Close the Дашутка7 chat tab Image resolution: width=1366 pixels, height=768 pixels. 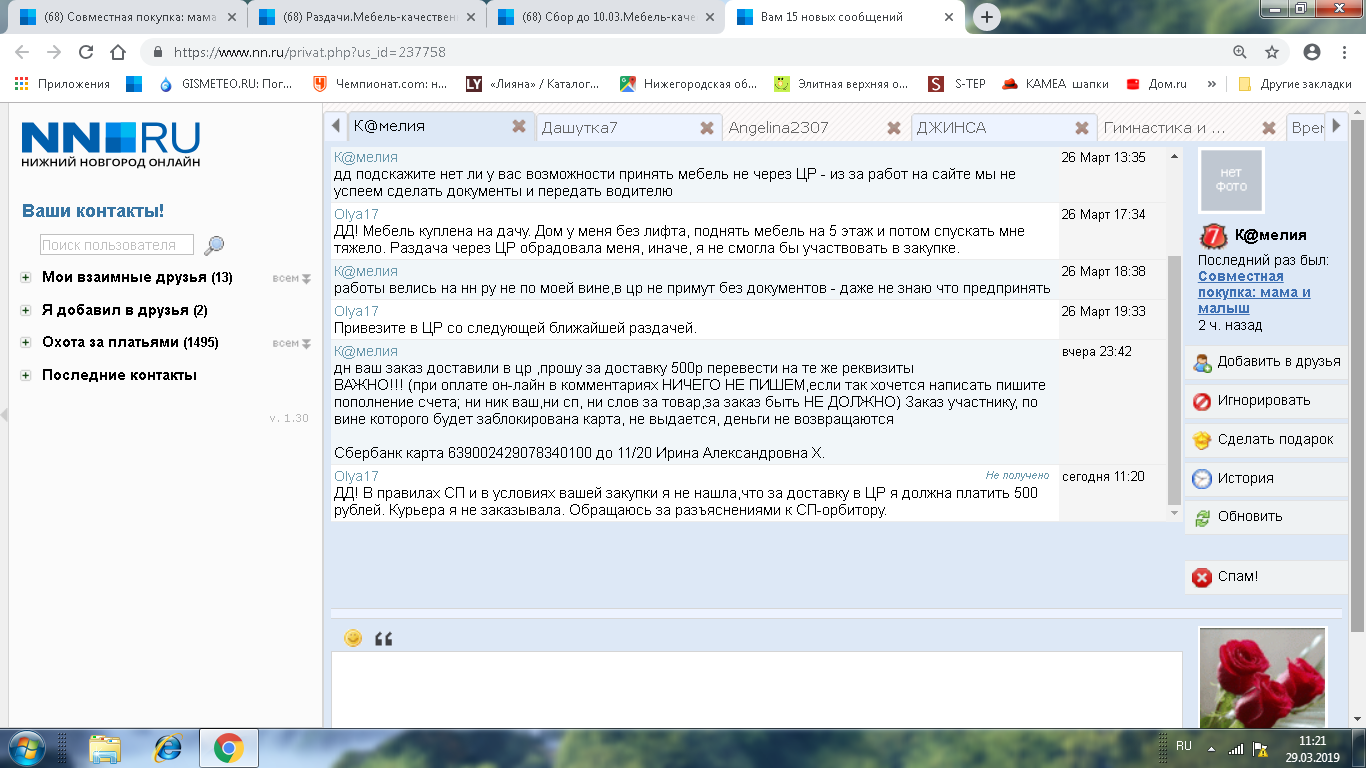(707, 128)
